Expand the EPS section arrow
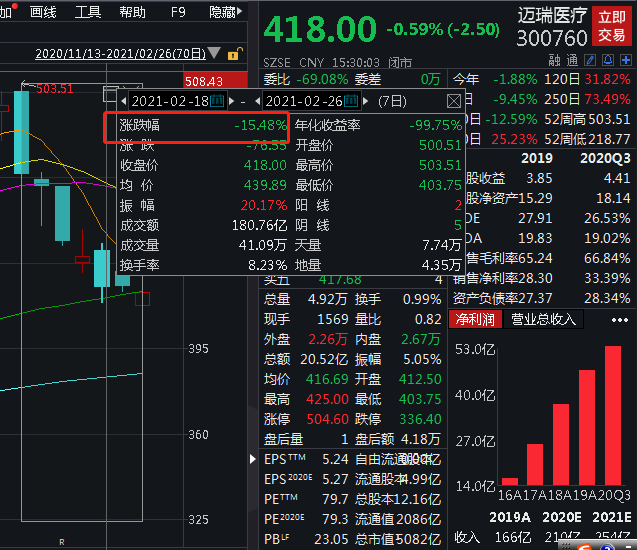The height and width of the screenshot is (550, 637). (253, 459)
